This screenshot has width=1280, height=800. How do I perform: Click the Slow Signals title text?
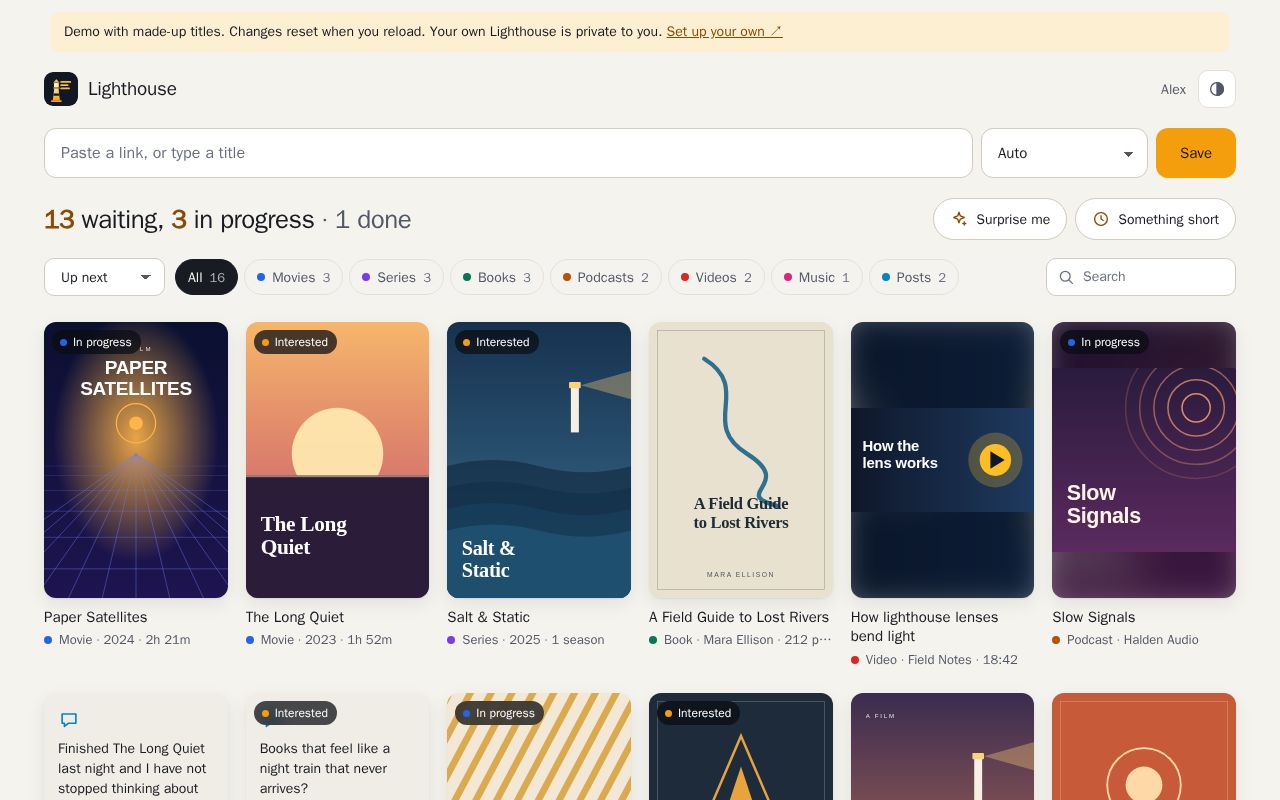(1094, 618)
